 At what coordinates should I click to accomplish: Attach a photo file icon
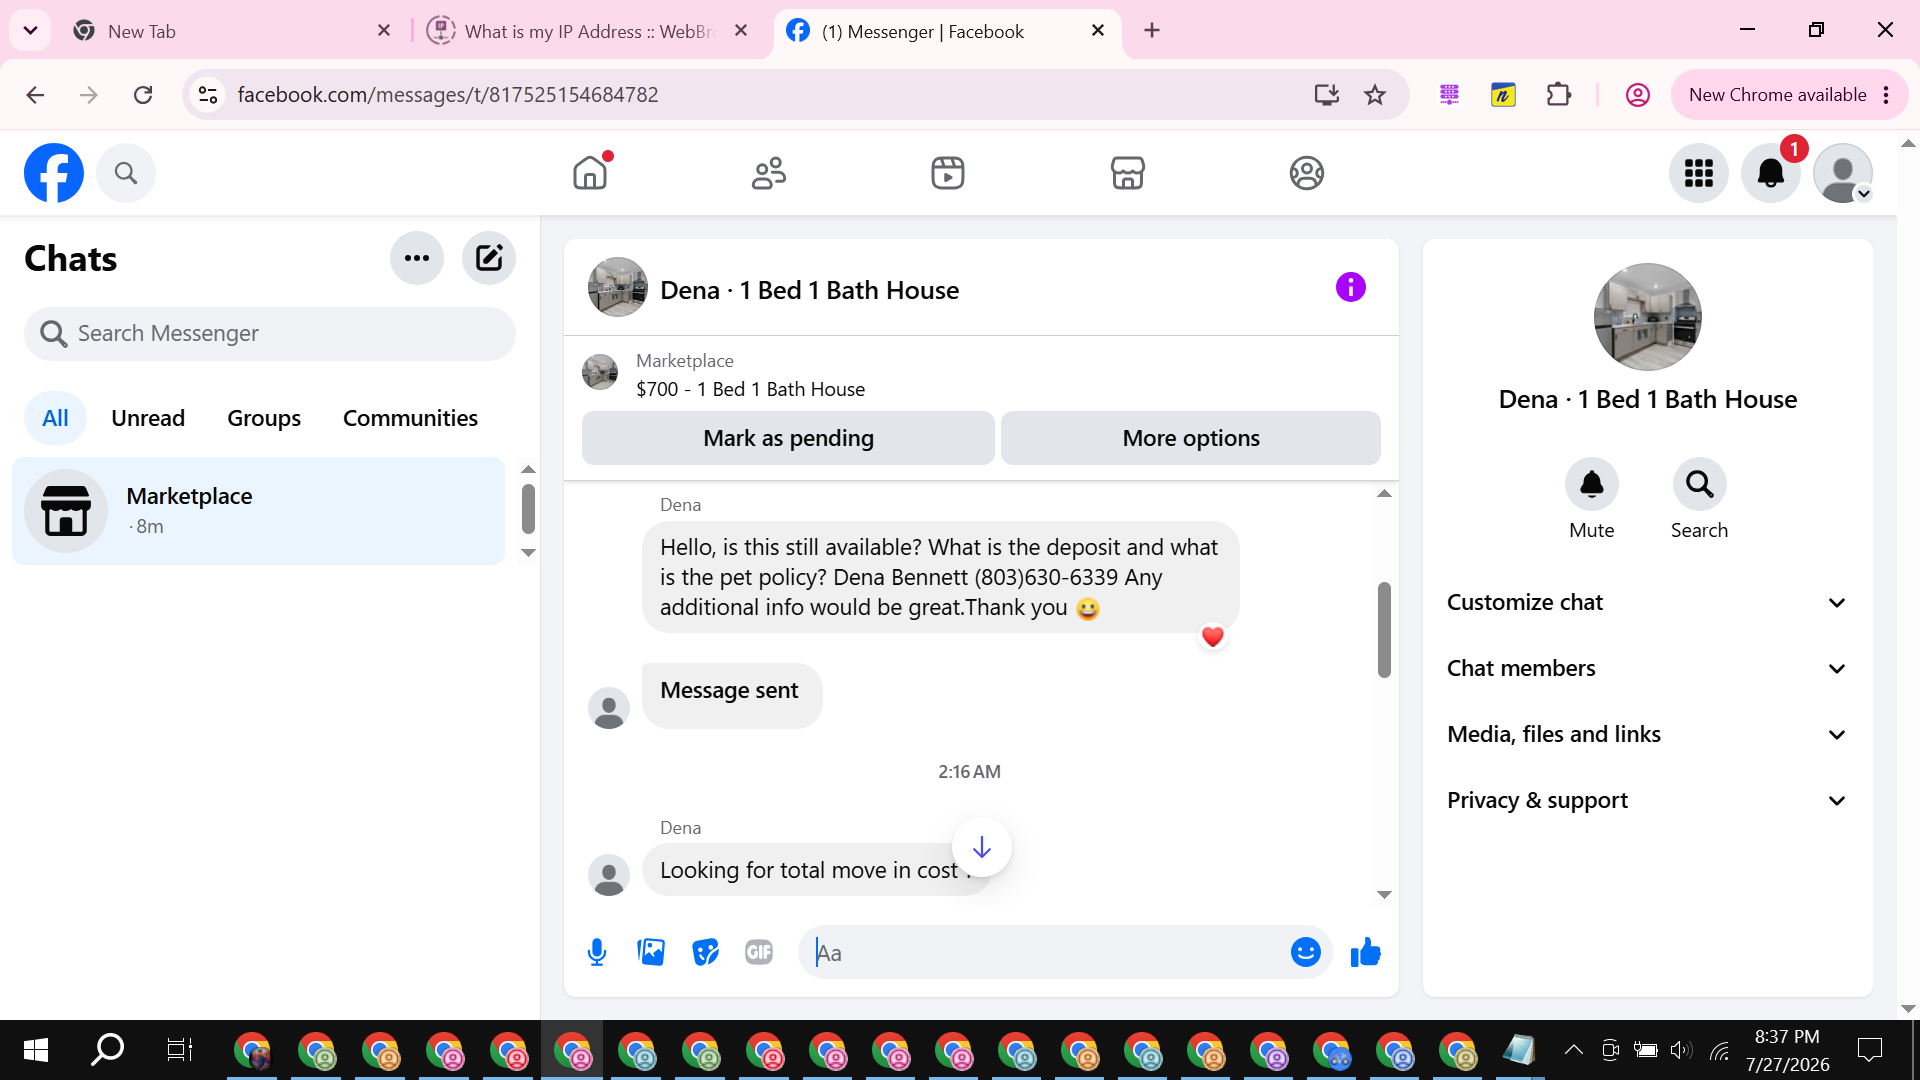pyautogui.click(x=651, y=952)
